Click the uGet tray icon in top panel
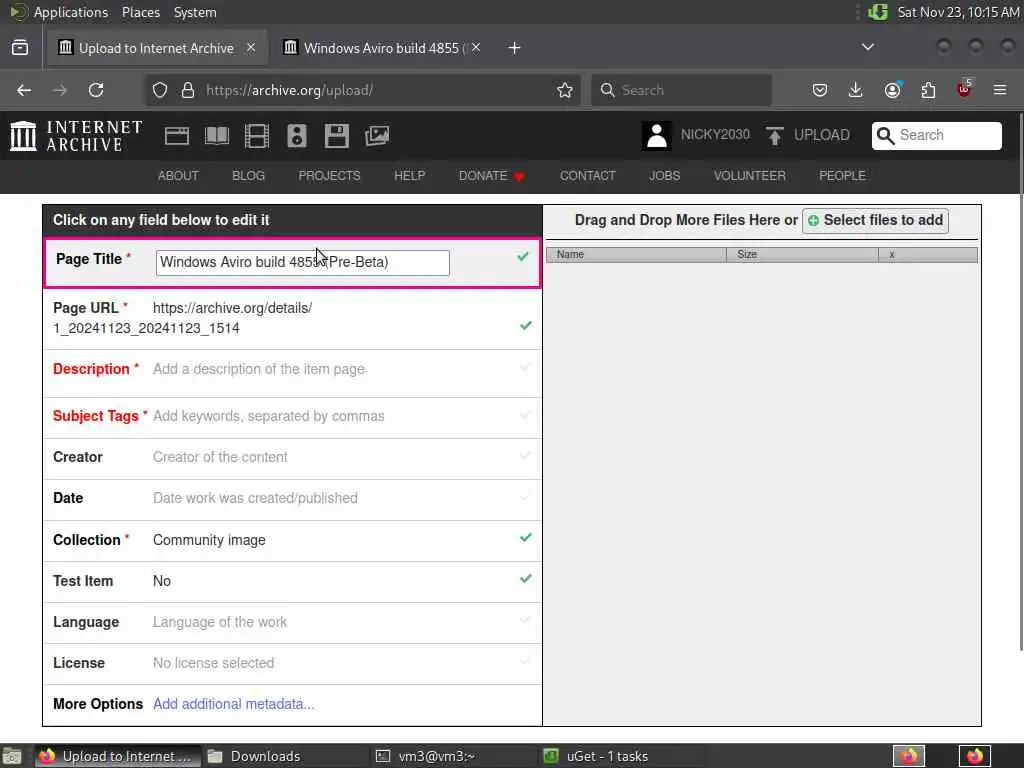The height and width of the screenshot is (768, 1024). [x=878, y=12]
